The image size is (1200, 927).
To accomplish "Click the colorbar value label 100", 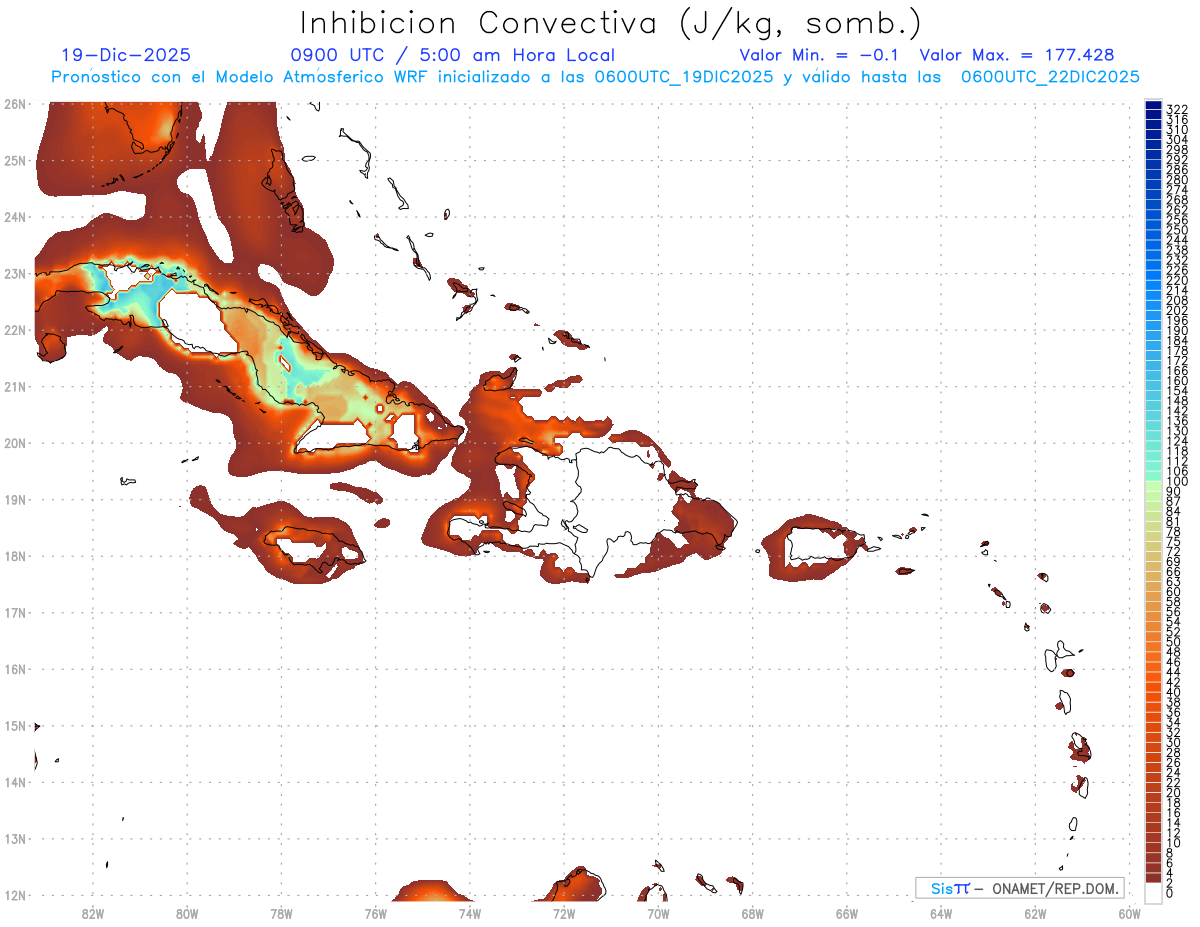I will pyautogui.click(x=1176, y=482).
